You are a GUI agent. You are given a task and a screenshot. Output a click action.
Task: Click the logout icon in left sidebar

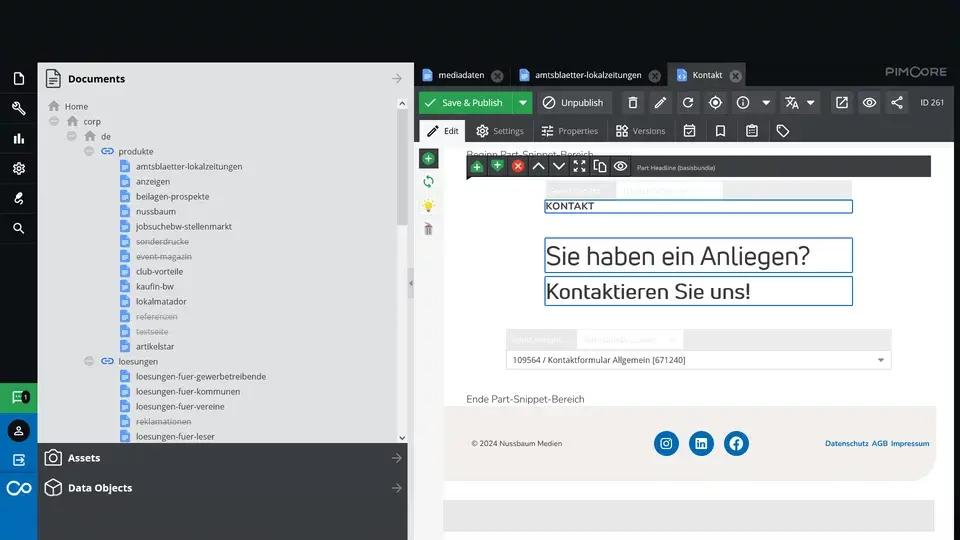click(x=18, y=460)
